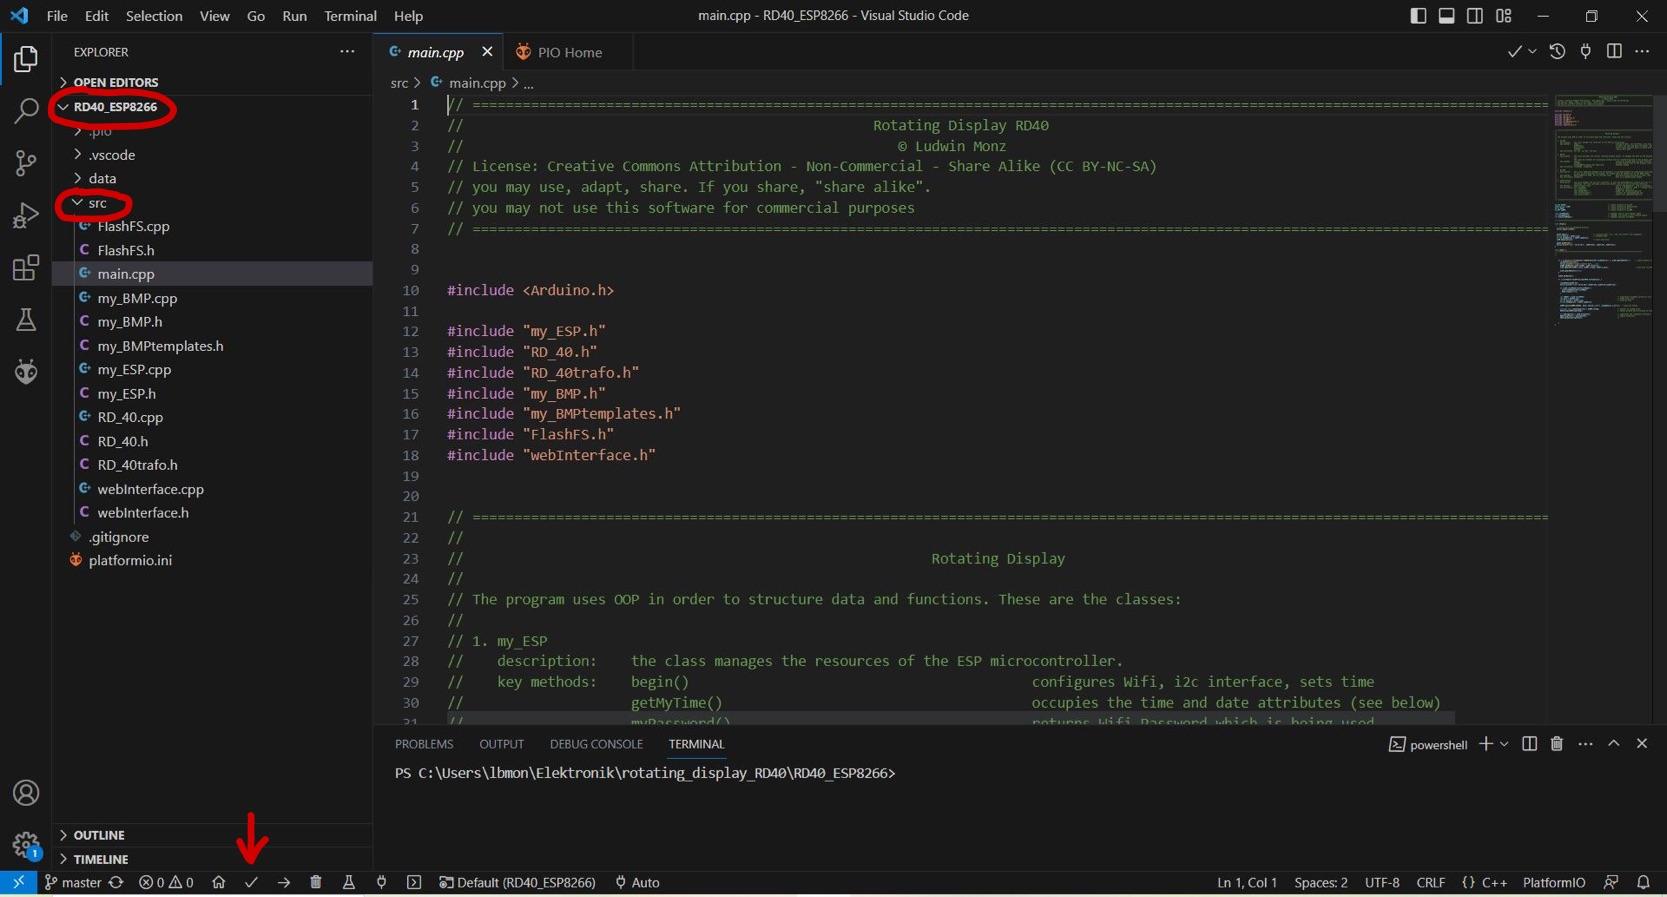Click the remote window icon in status bar

18,882
